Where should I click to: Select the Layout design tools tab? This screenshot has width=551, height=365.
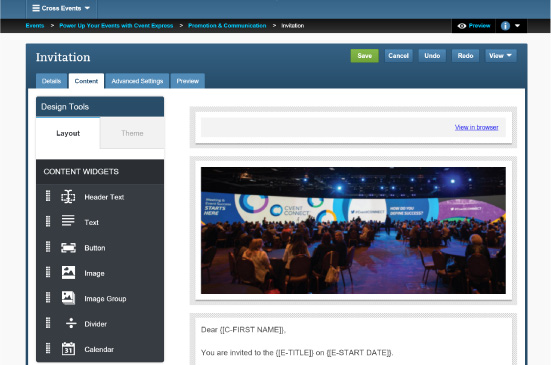68,133
